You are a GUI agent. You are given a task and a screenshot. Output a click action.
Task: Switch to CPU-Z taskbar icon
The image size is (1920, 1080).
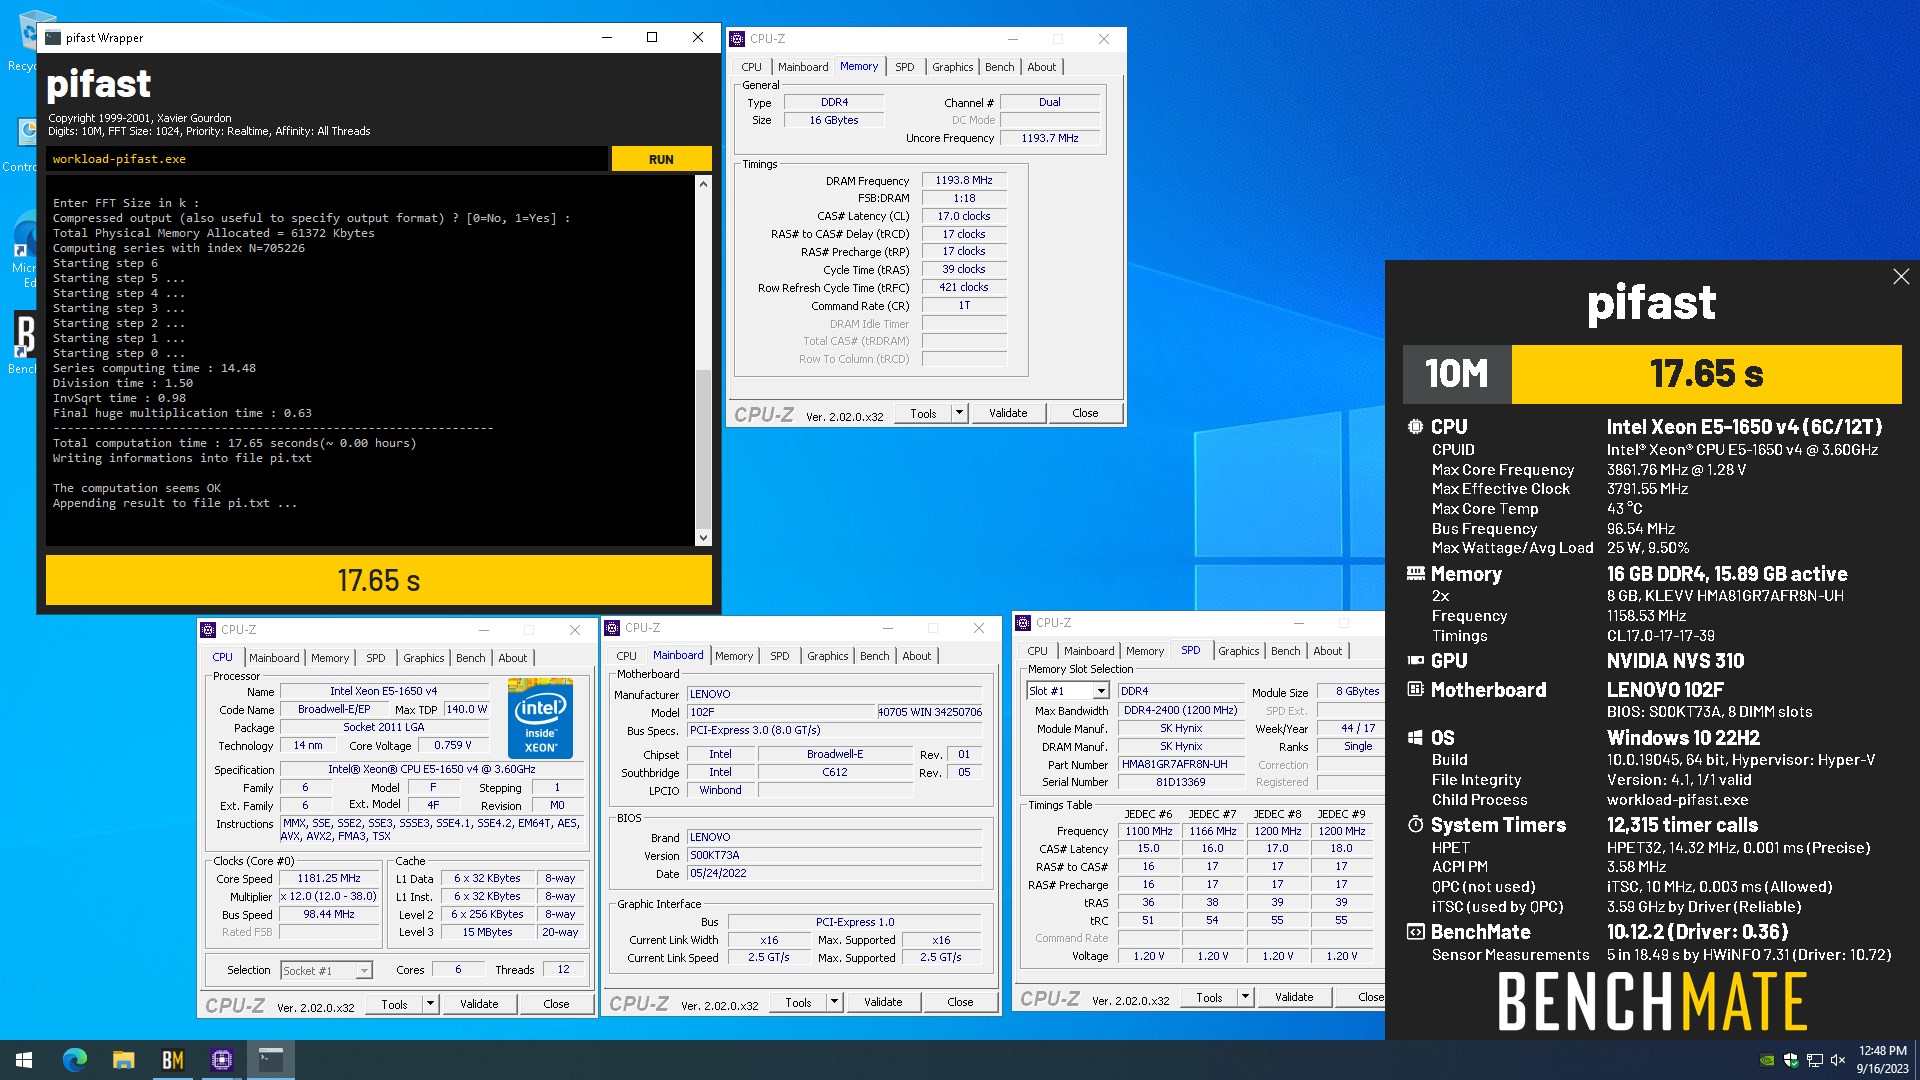click(x=222, y=1060)
